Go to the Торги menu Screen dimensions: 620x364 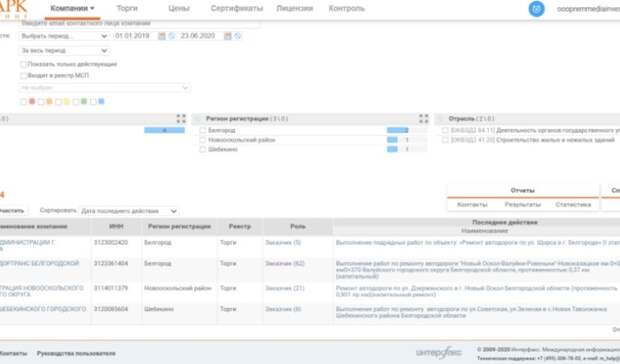(x=127, y=8)
